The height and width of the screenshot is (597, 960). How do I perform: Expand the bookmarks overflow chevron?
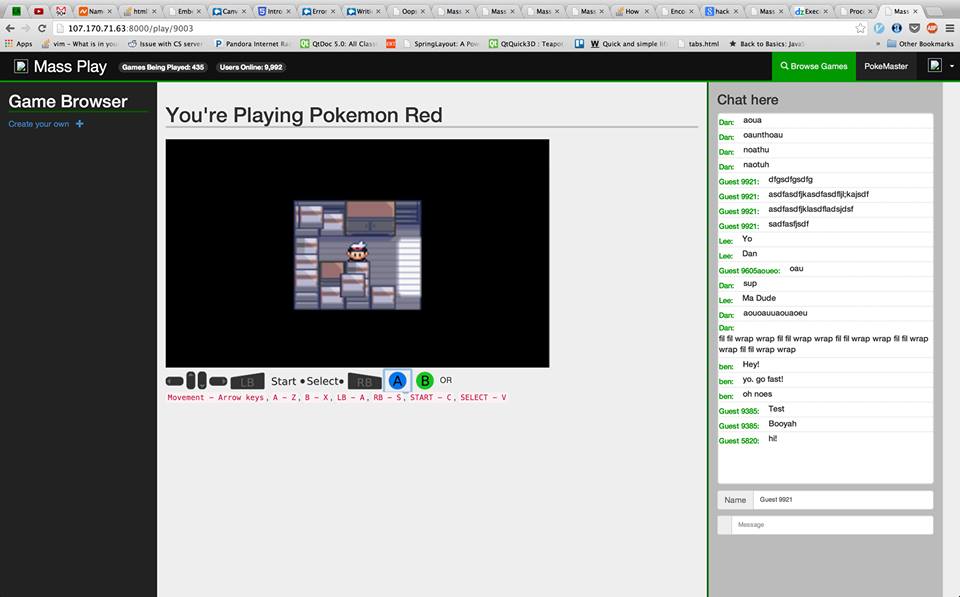tap(878, 44)
